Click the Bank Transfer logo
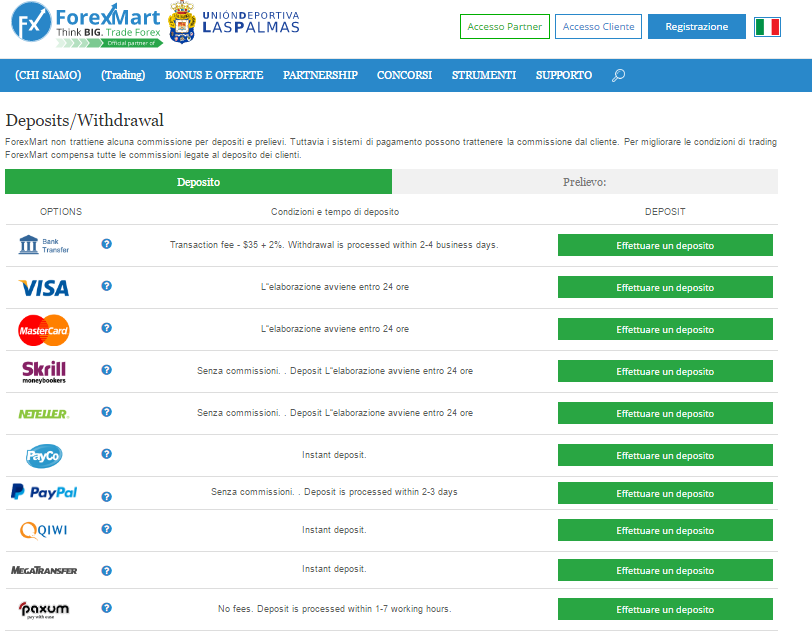812x642 pixels. point(44,245)
